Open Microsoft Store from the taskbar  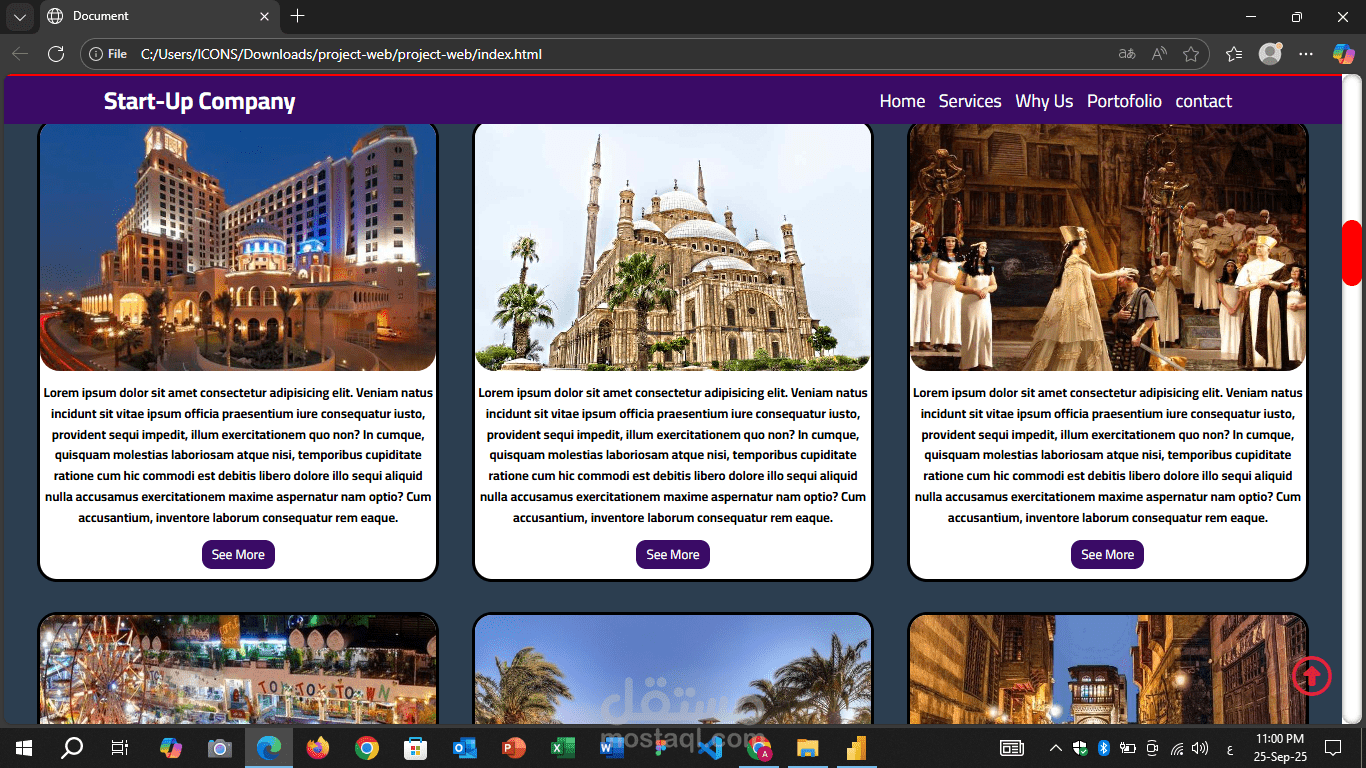coord(416,747)
